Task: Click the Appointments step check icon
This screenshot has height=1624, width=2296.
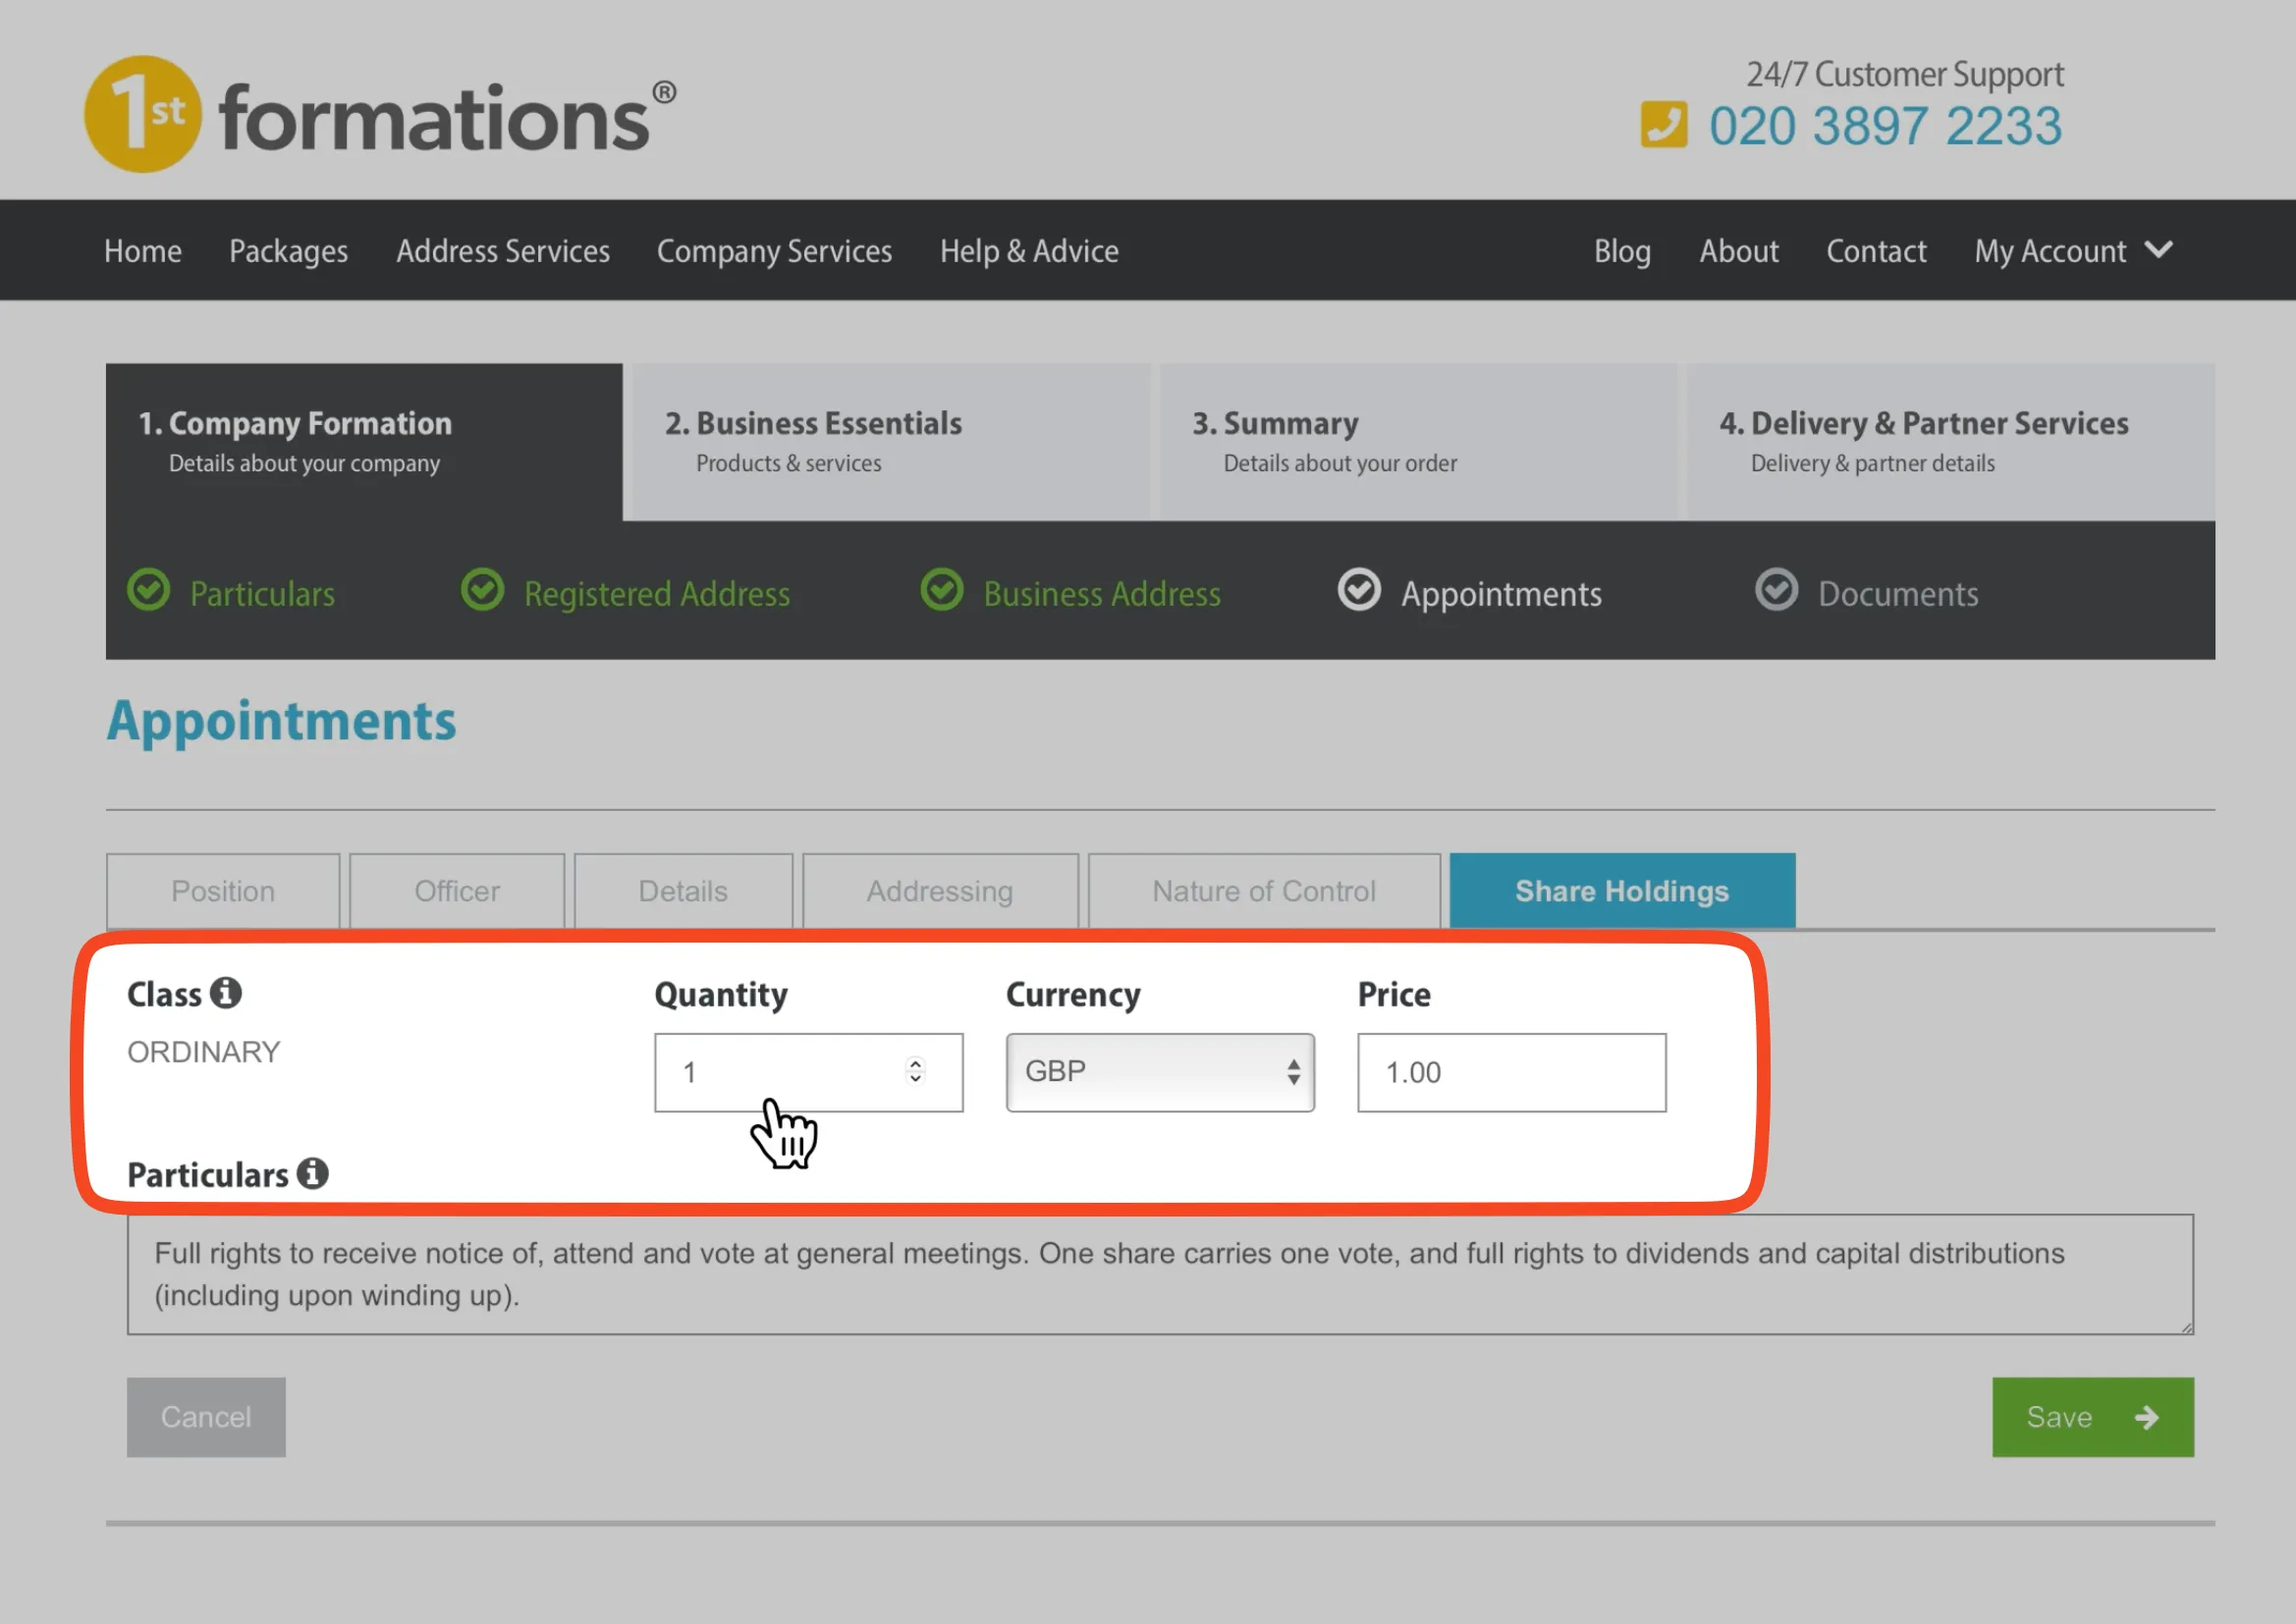Action: [1358, 590]
